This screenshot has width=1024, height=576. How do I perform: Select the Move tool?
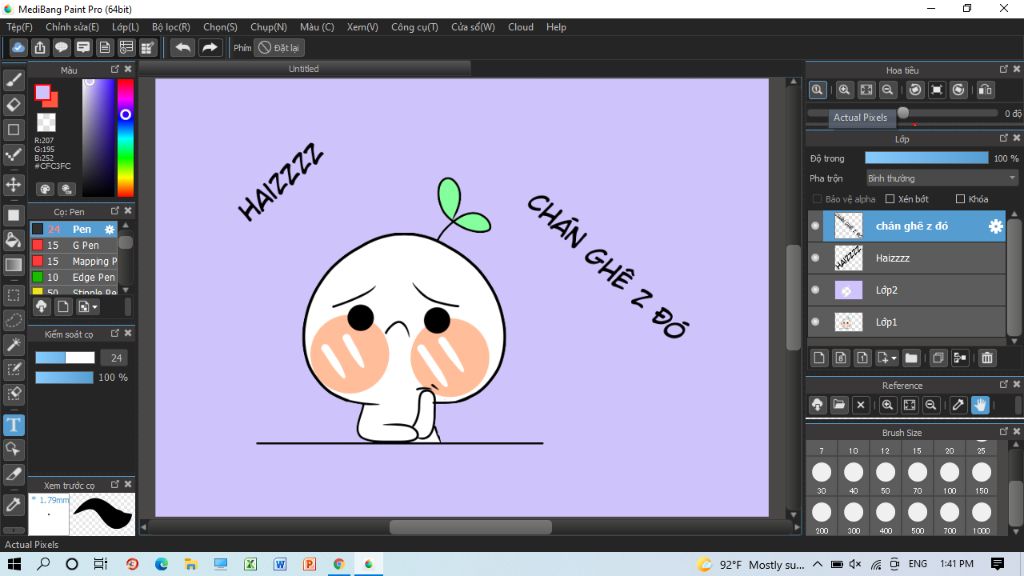[14, 185]
